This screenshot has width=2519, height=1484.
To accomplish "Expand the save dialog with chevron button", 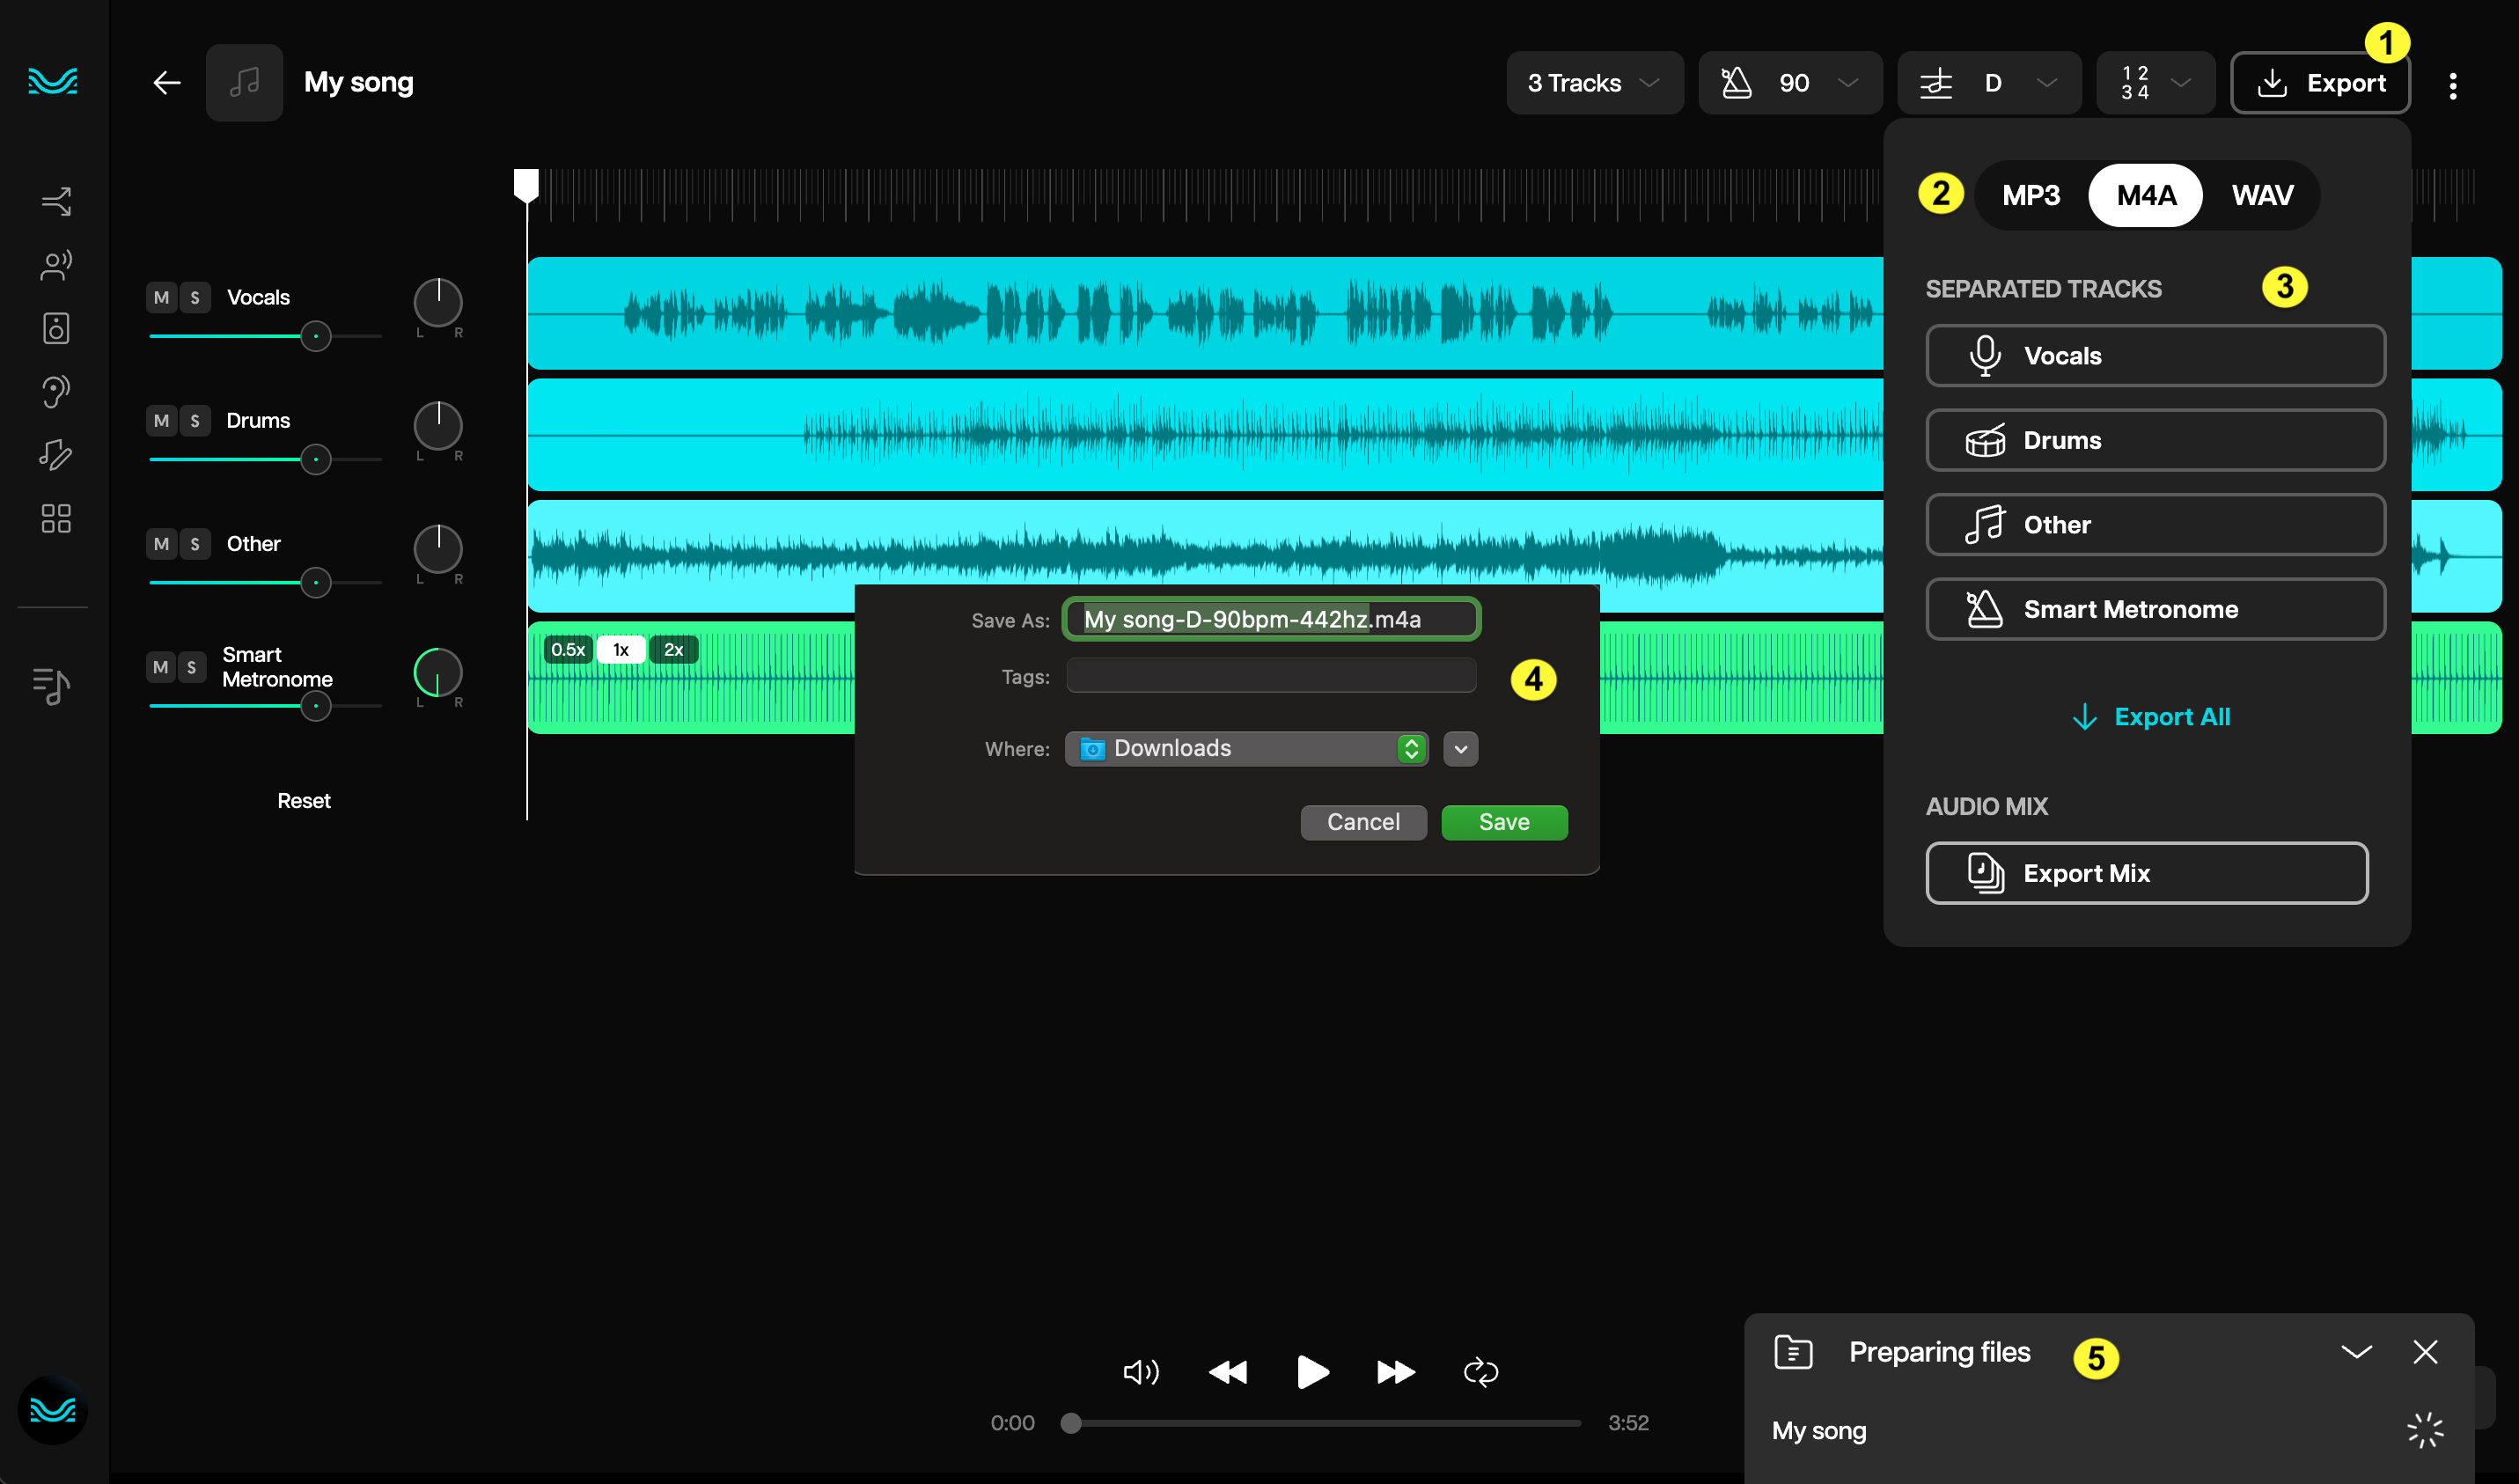I will tap(1461, 749).
